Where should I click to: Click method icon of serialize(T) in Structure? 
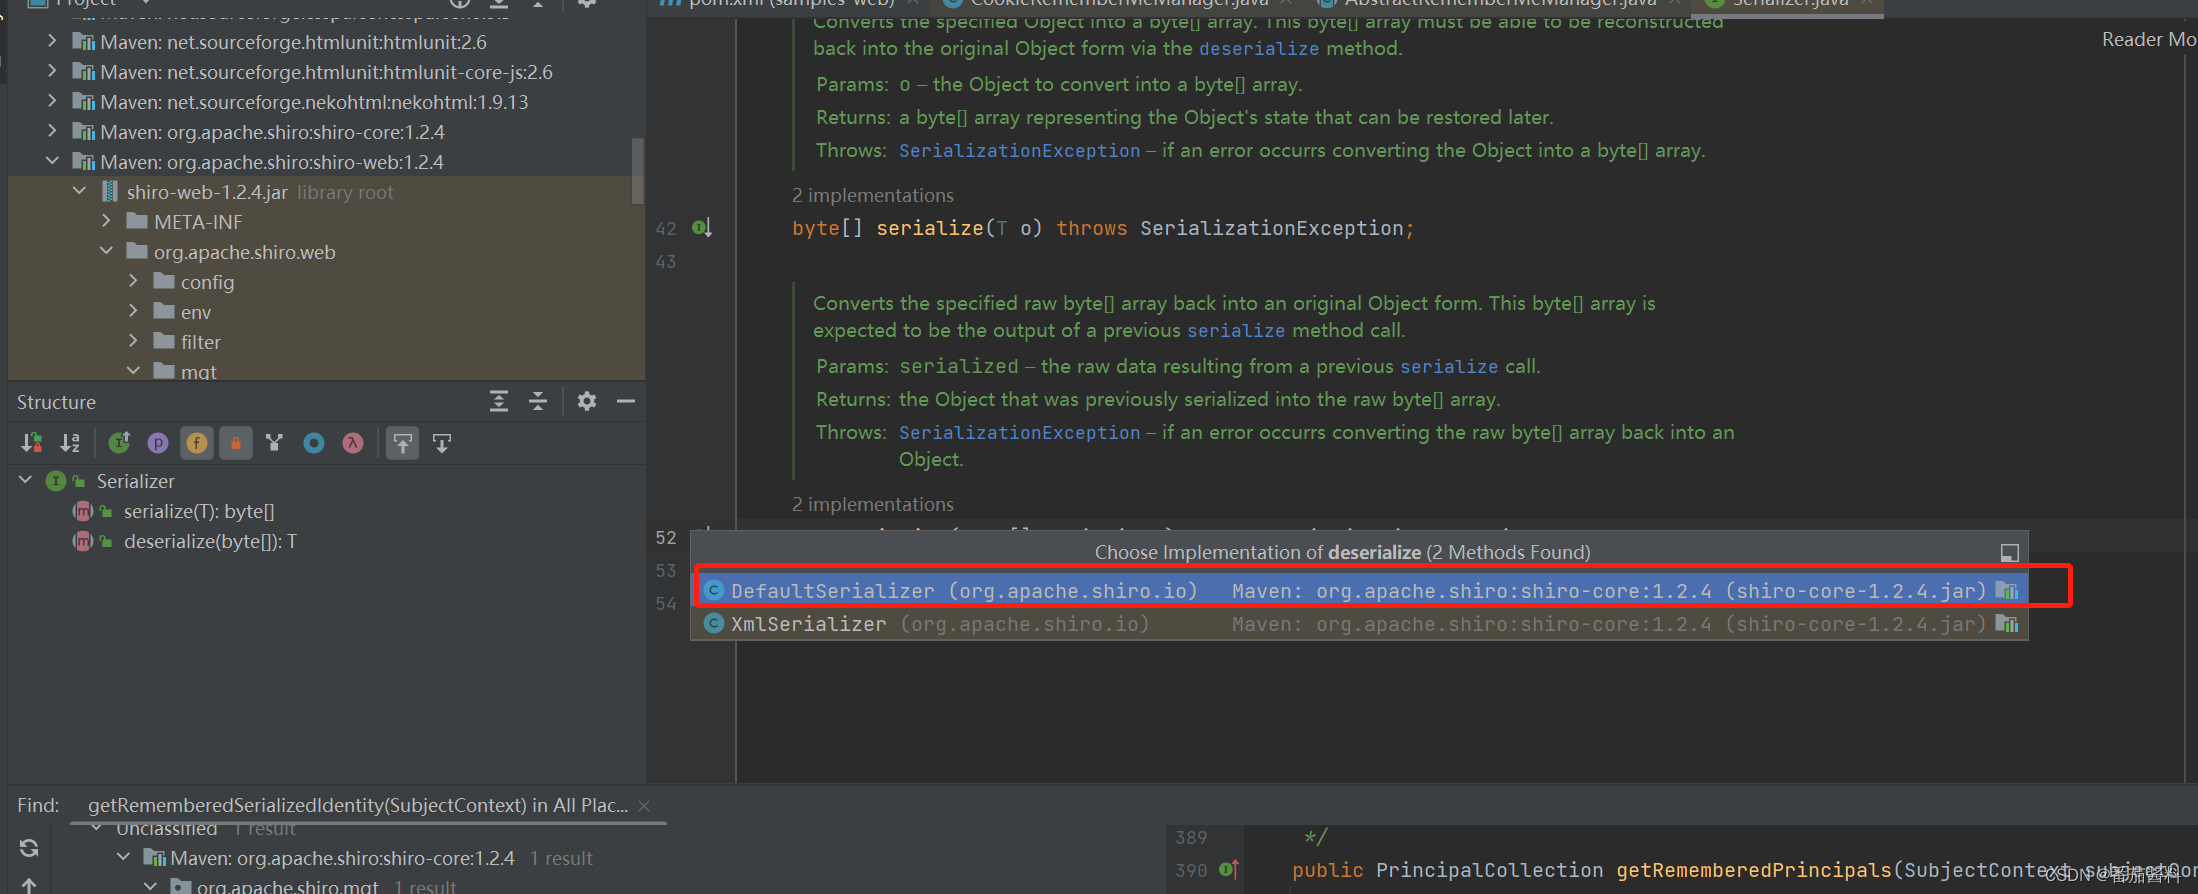click(x=82, y=511)
